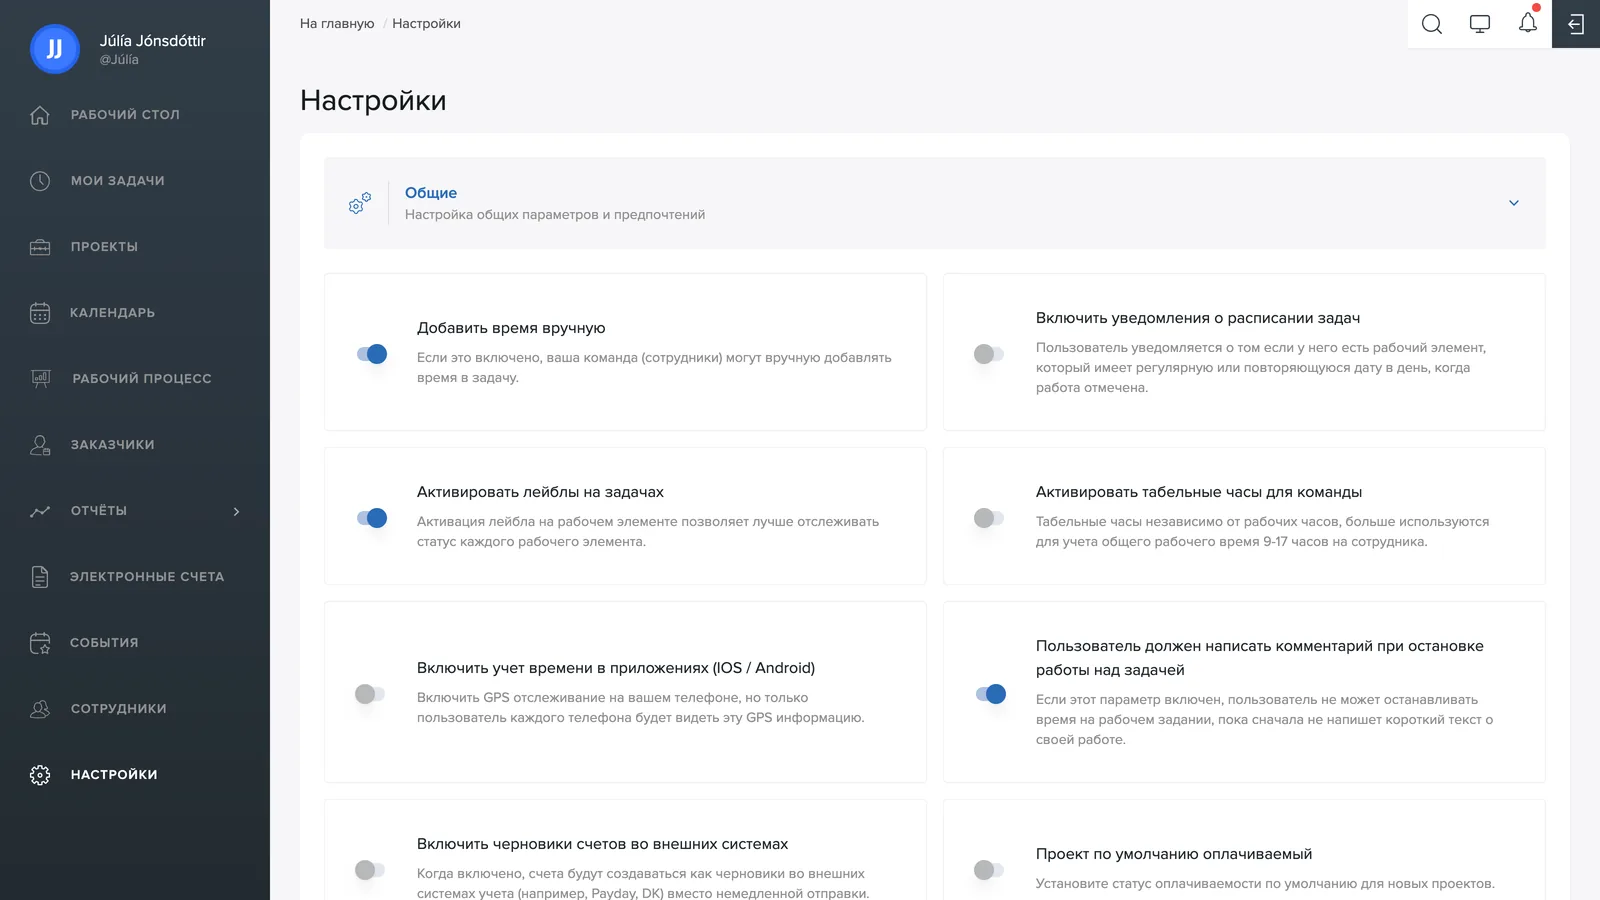Select Сотрудники in sidebar
This screenshot has height=900, width=1600.
coord(118,709)
